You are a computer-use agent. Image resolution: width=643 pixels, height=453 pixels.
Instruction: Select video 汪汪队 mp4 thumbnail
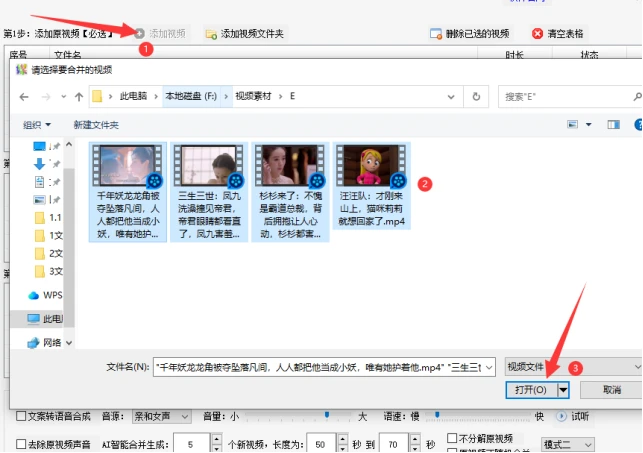[x=372, y=186]
